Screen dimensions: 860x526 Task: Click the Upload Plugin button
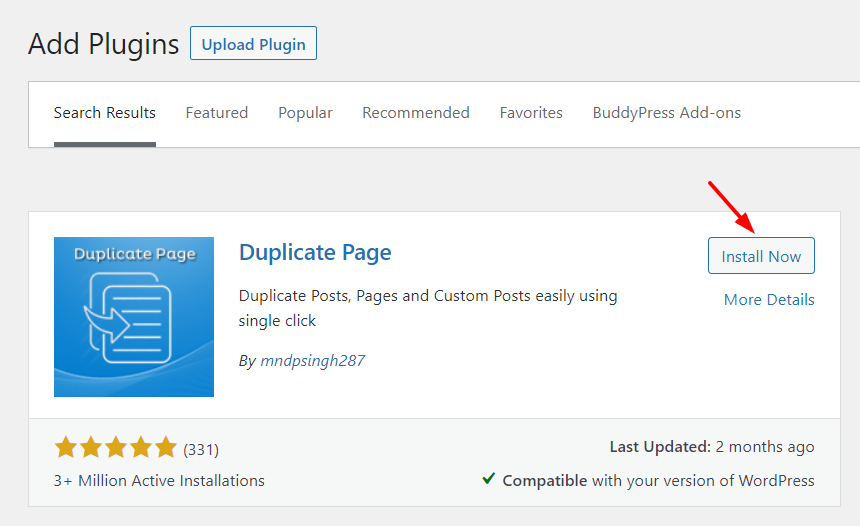pyautogui.click(x=253, y=43)
